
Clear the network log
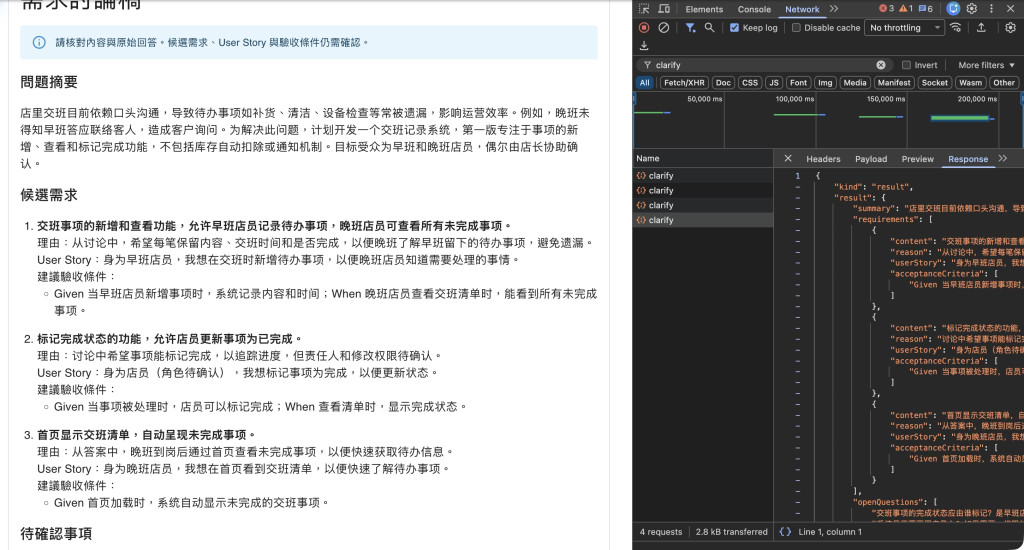click(x=664, y=27)
